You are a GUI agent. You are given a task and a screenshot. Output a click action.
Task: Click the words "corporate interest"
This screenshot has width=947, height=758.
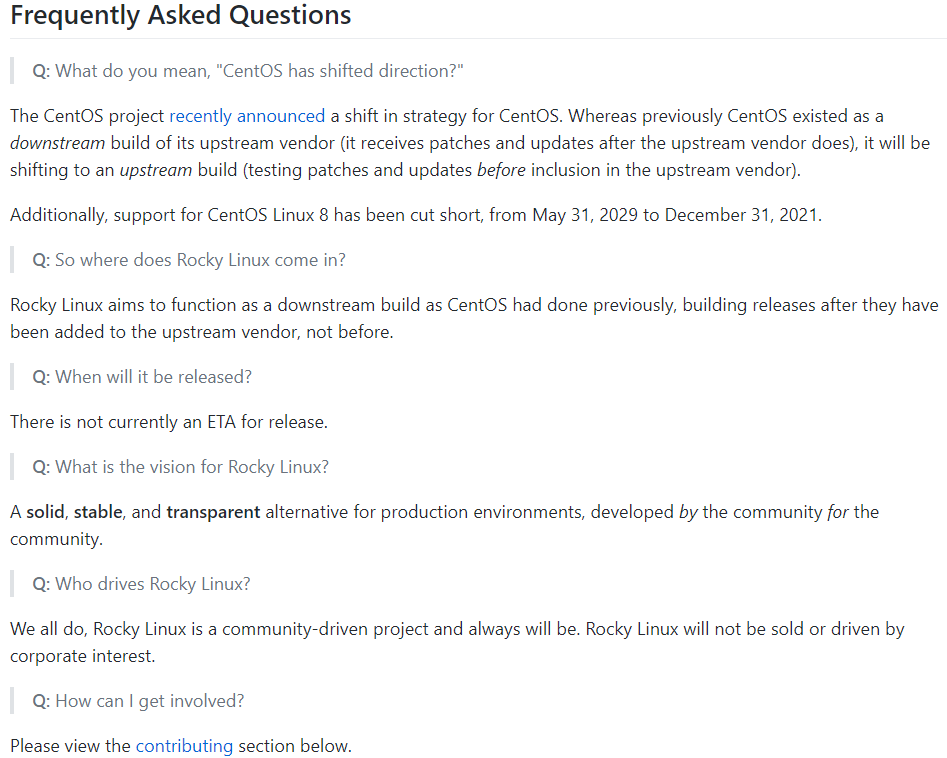[x=81, y=657]
